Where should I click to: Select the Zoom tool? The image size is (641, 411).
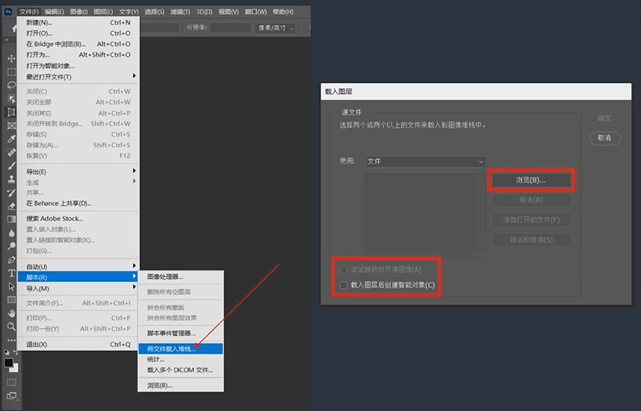point(10,326)
